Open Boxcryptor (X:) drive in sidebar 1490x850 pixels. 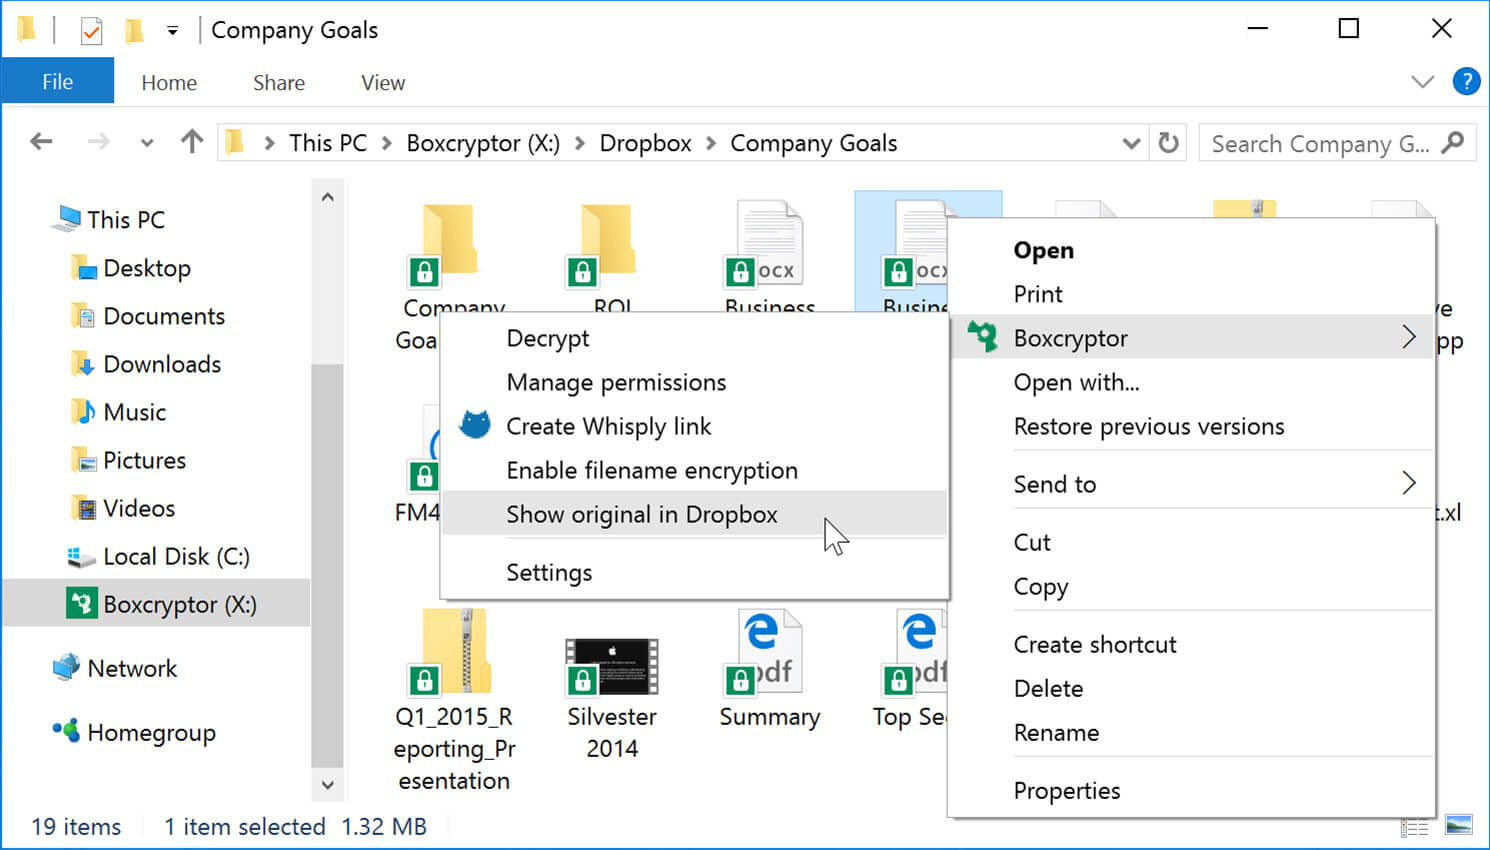coord(179,604)
